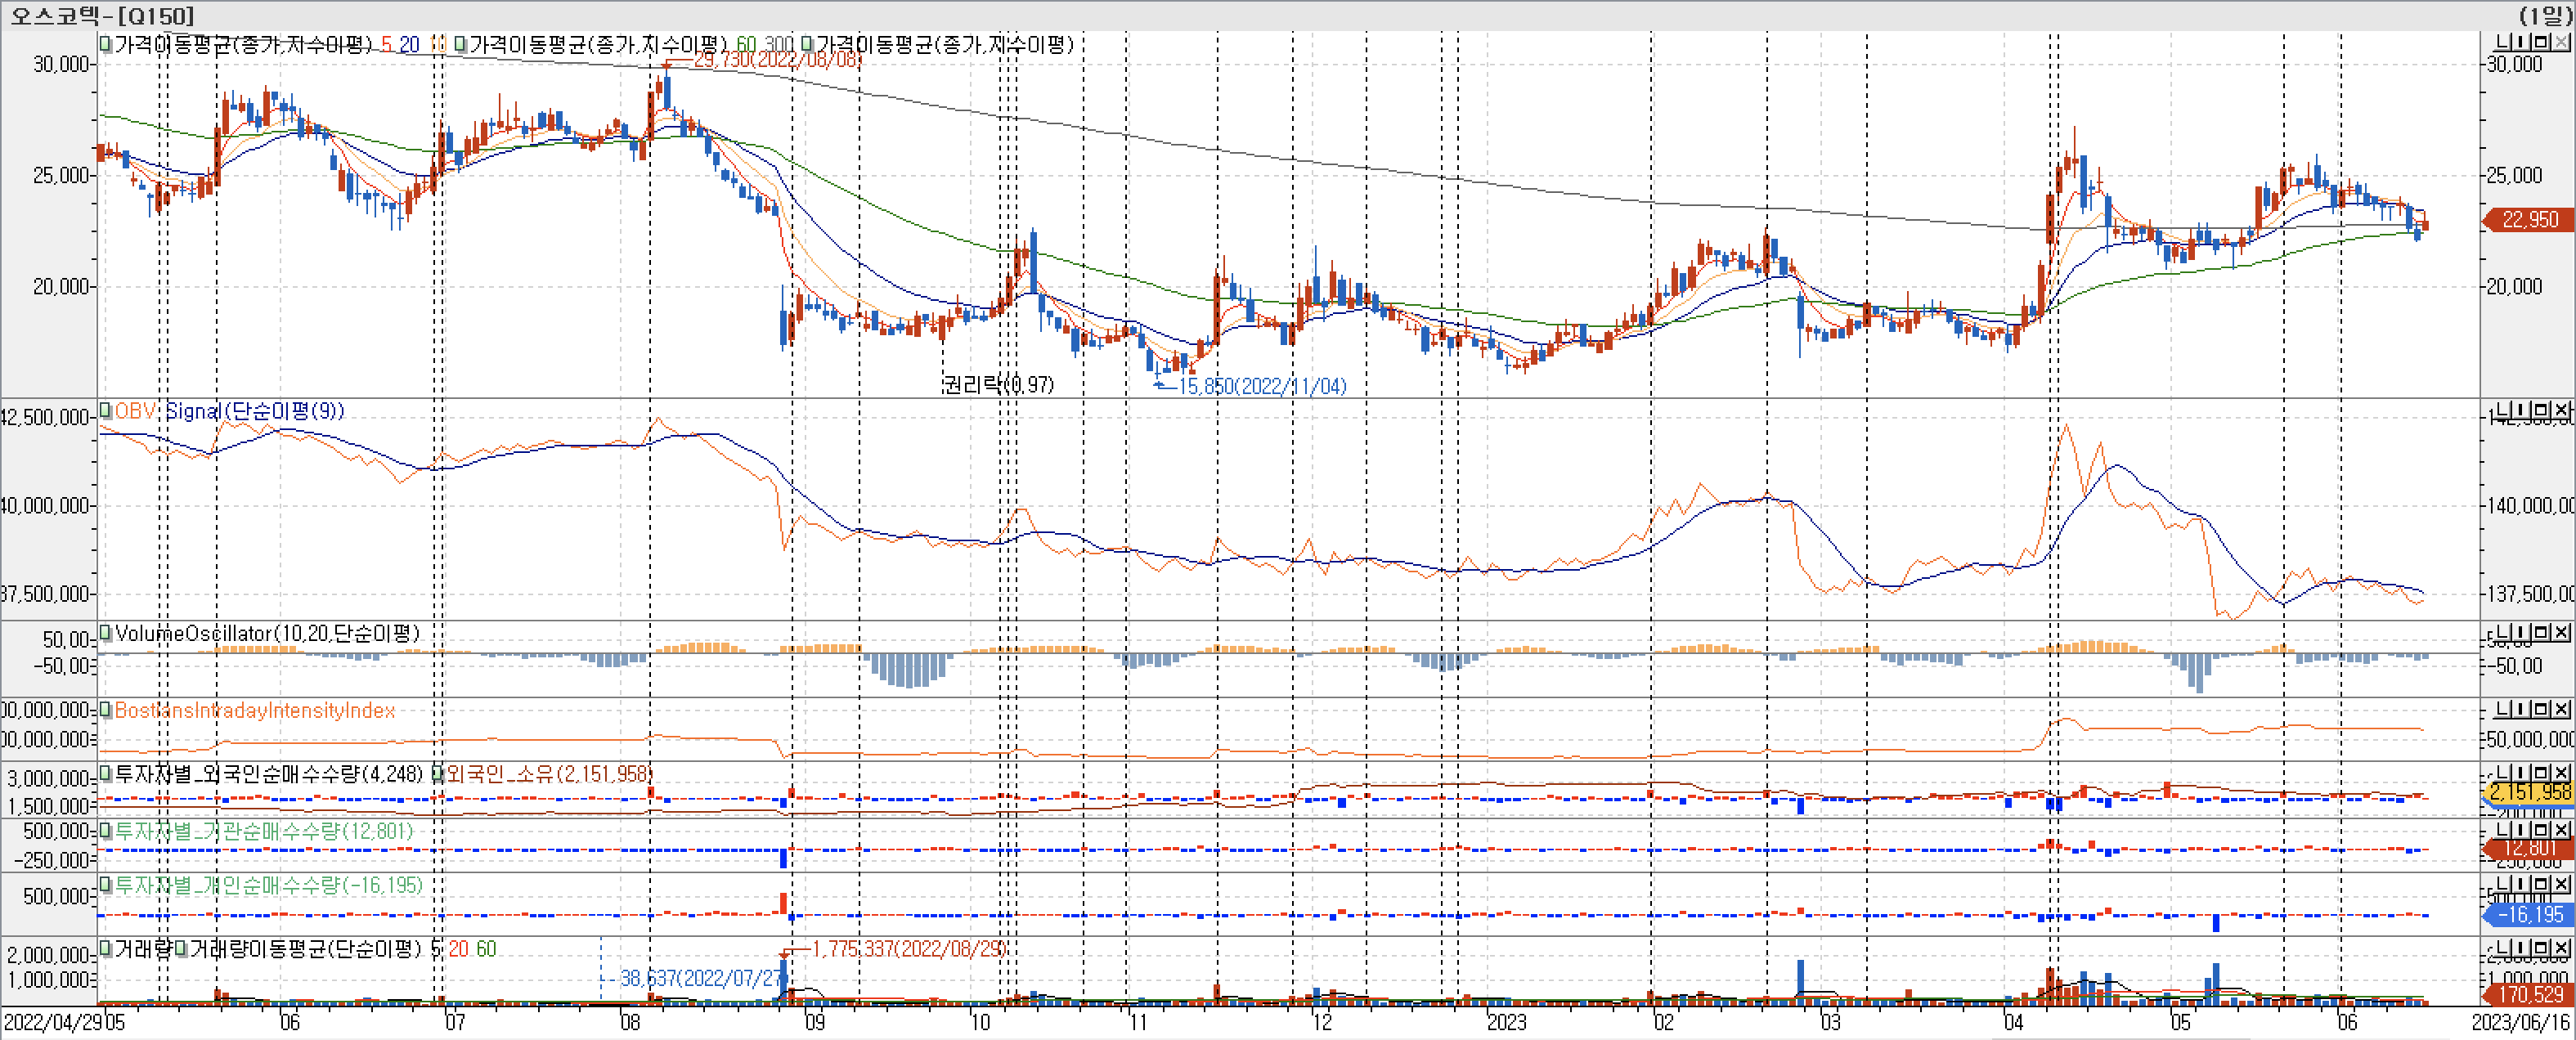Click the 2022/04/29 start date label
Screen dimensions: 2576x1040
point(52,1022)
